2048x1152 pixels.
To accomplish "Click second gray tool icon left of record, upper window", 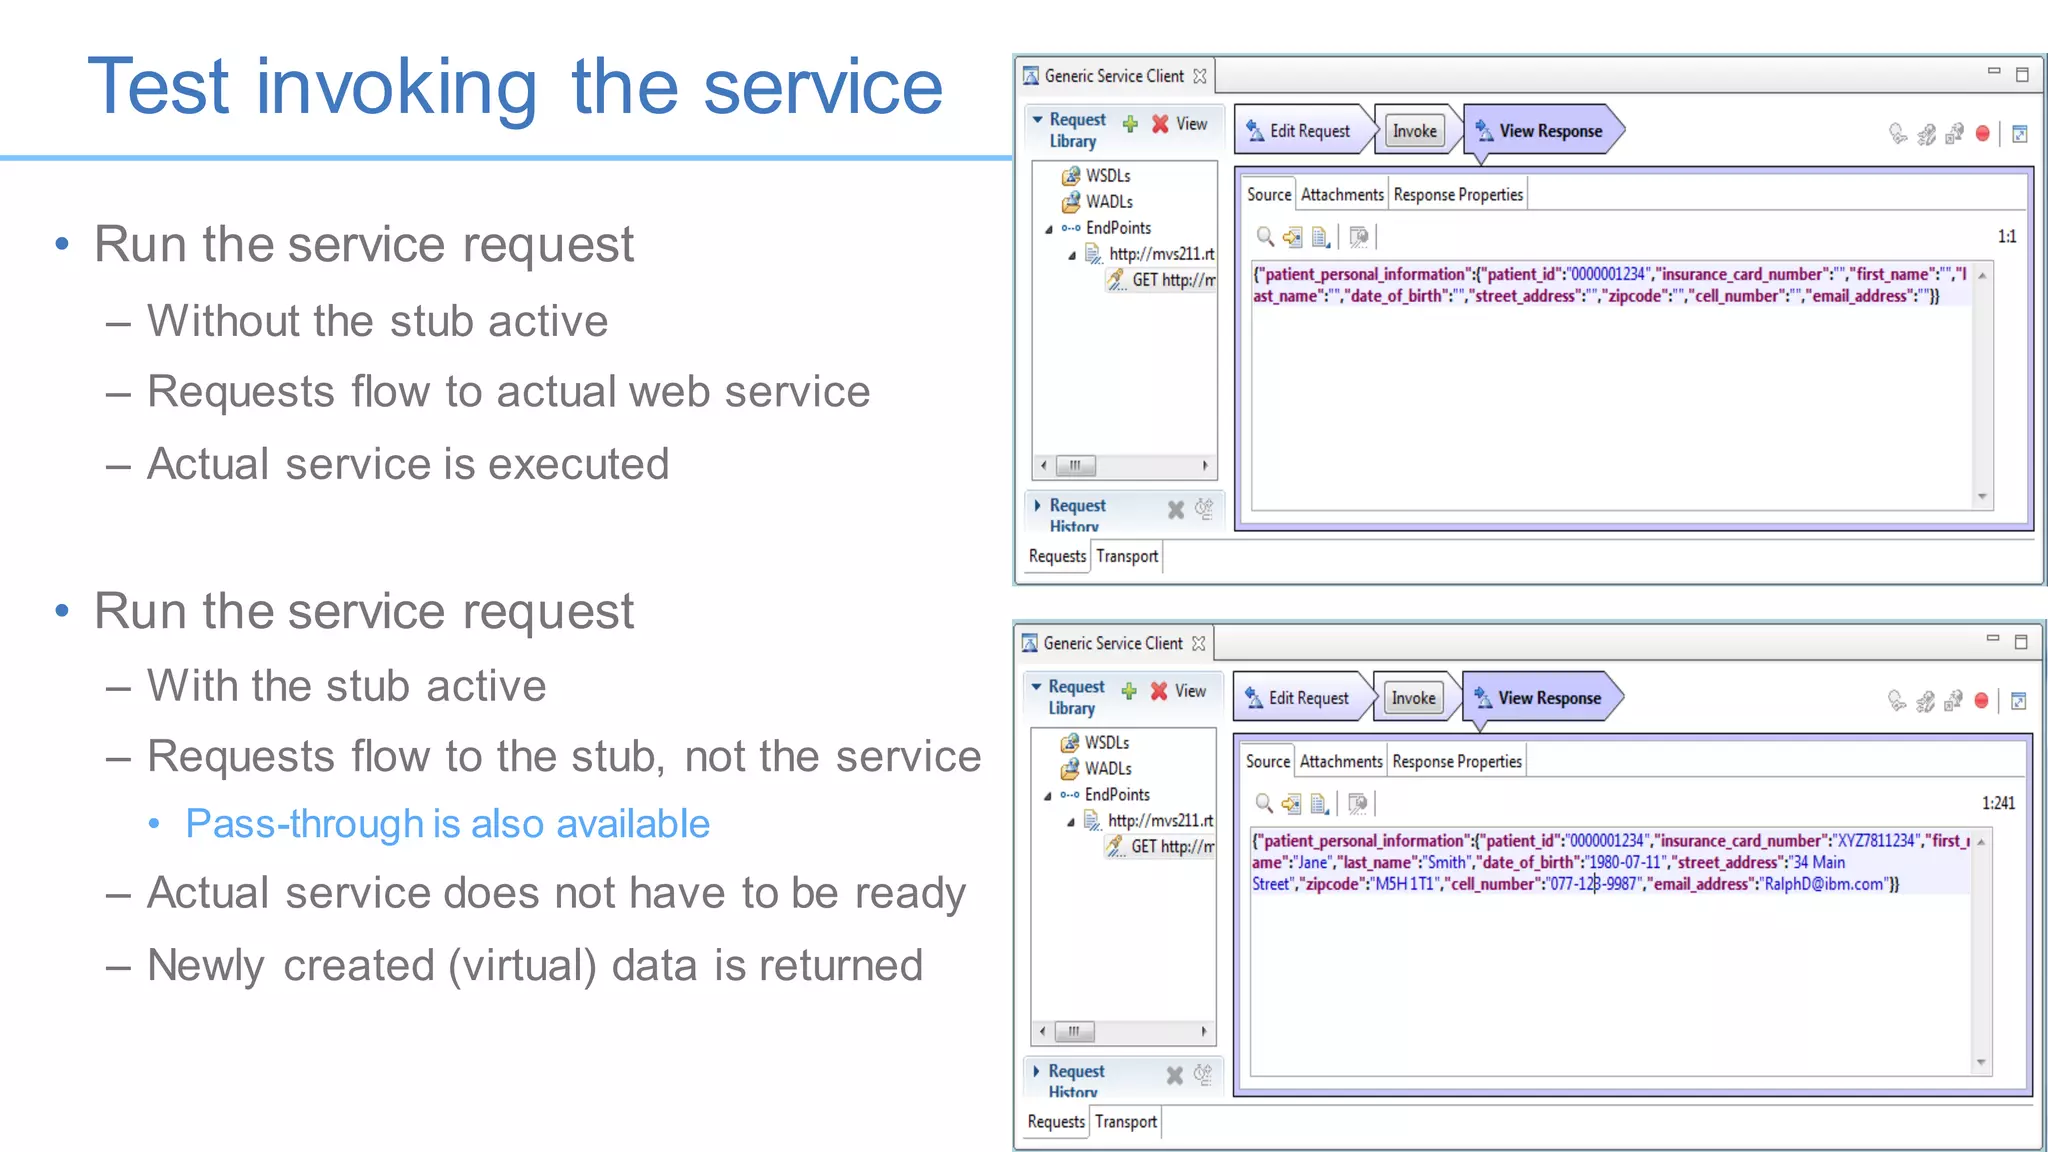I will 1926,134.
